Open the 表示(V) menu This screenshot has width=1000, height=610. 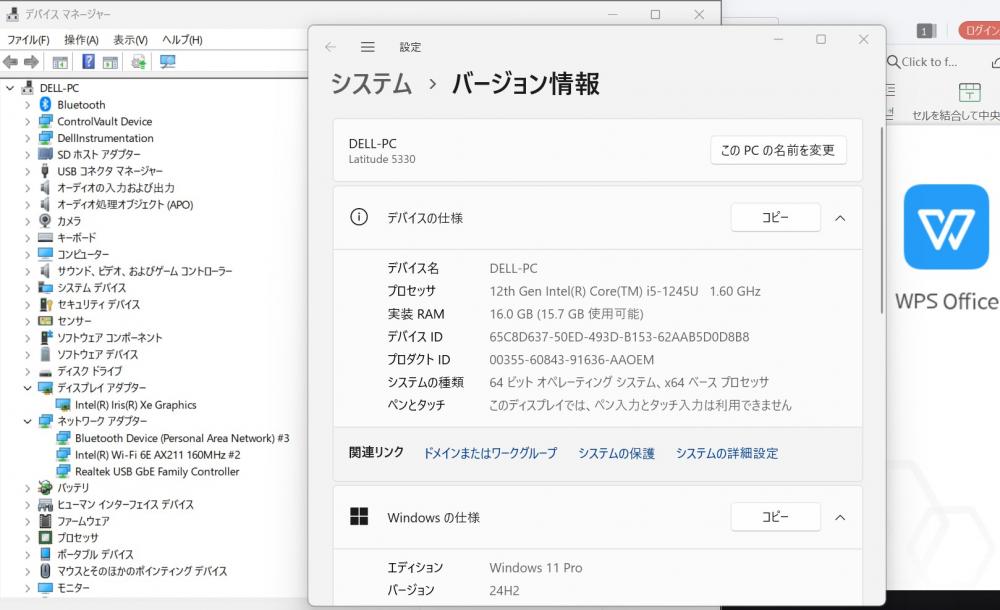tap(130, 40)
